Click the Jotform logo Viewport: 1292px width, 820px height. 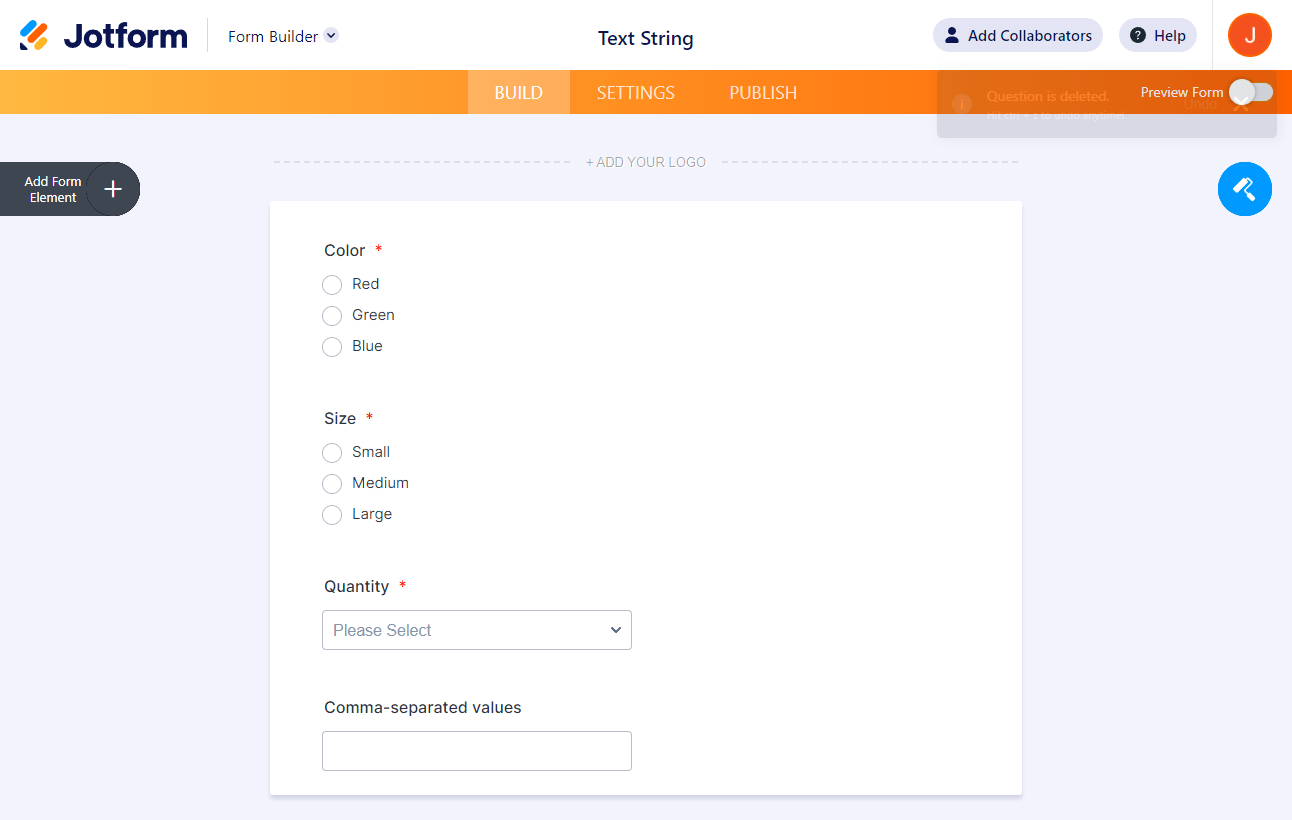click(104, 36)
